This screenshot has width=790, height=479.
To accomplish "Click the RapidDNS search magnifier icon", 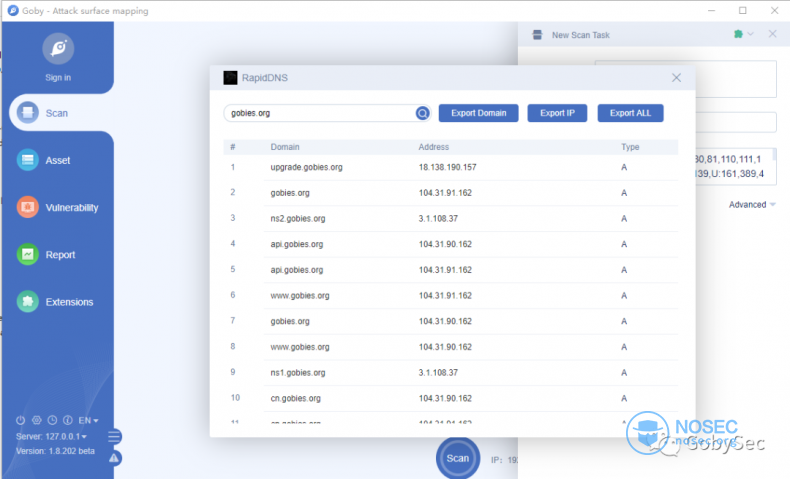I will point(422,113).
